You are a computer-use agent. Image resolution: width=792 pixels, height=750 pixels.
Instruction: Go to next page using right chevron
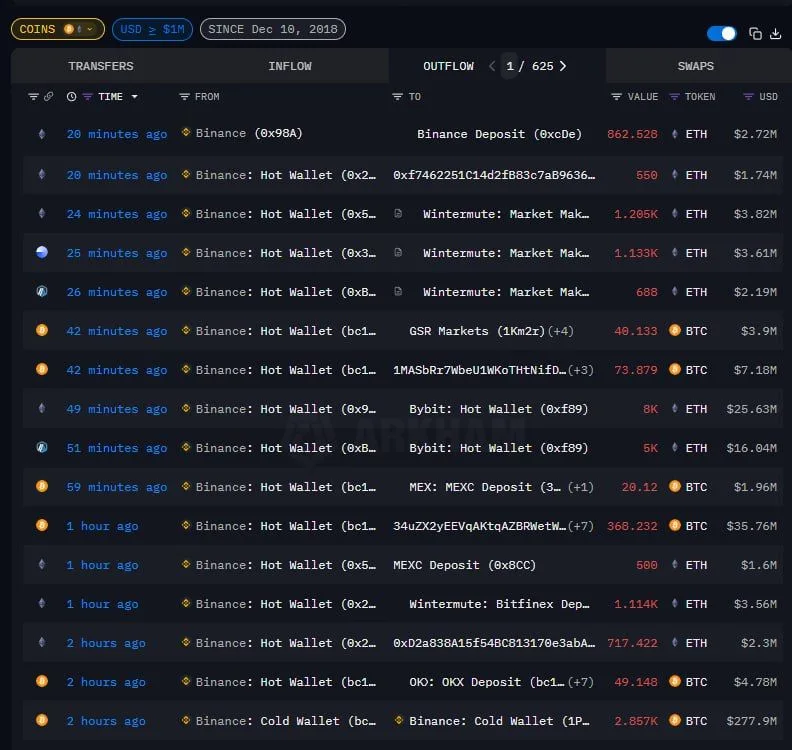click(x=563, y=66)
